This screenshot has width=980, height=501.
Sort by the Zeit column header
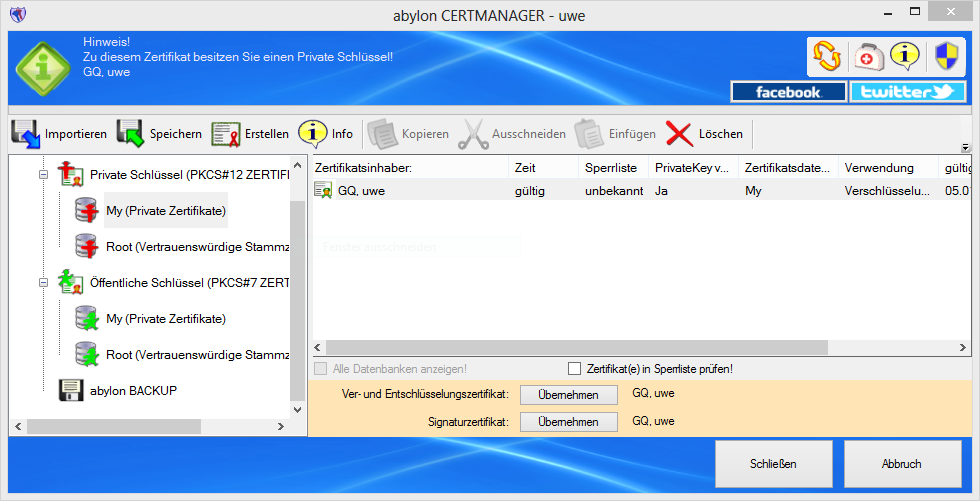pyautogui.click(x=544, y=167)
